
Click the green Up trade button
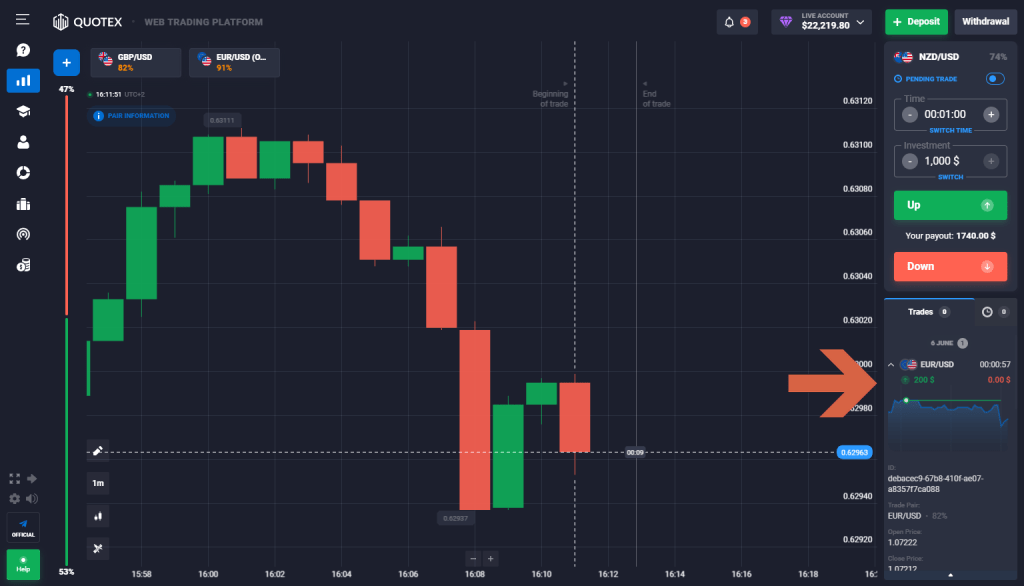(949, 205)
